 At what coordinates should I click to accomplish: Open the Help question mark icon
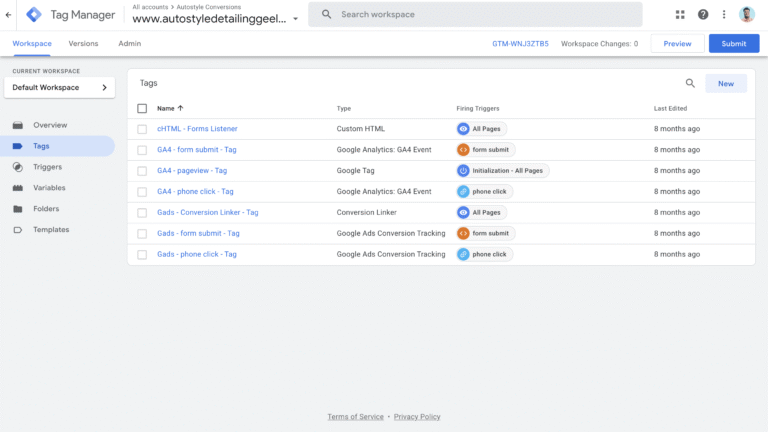(x=703, y=14)
